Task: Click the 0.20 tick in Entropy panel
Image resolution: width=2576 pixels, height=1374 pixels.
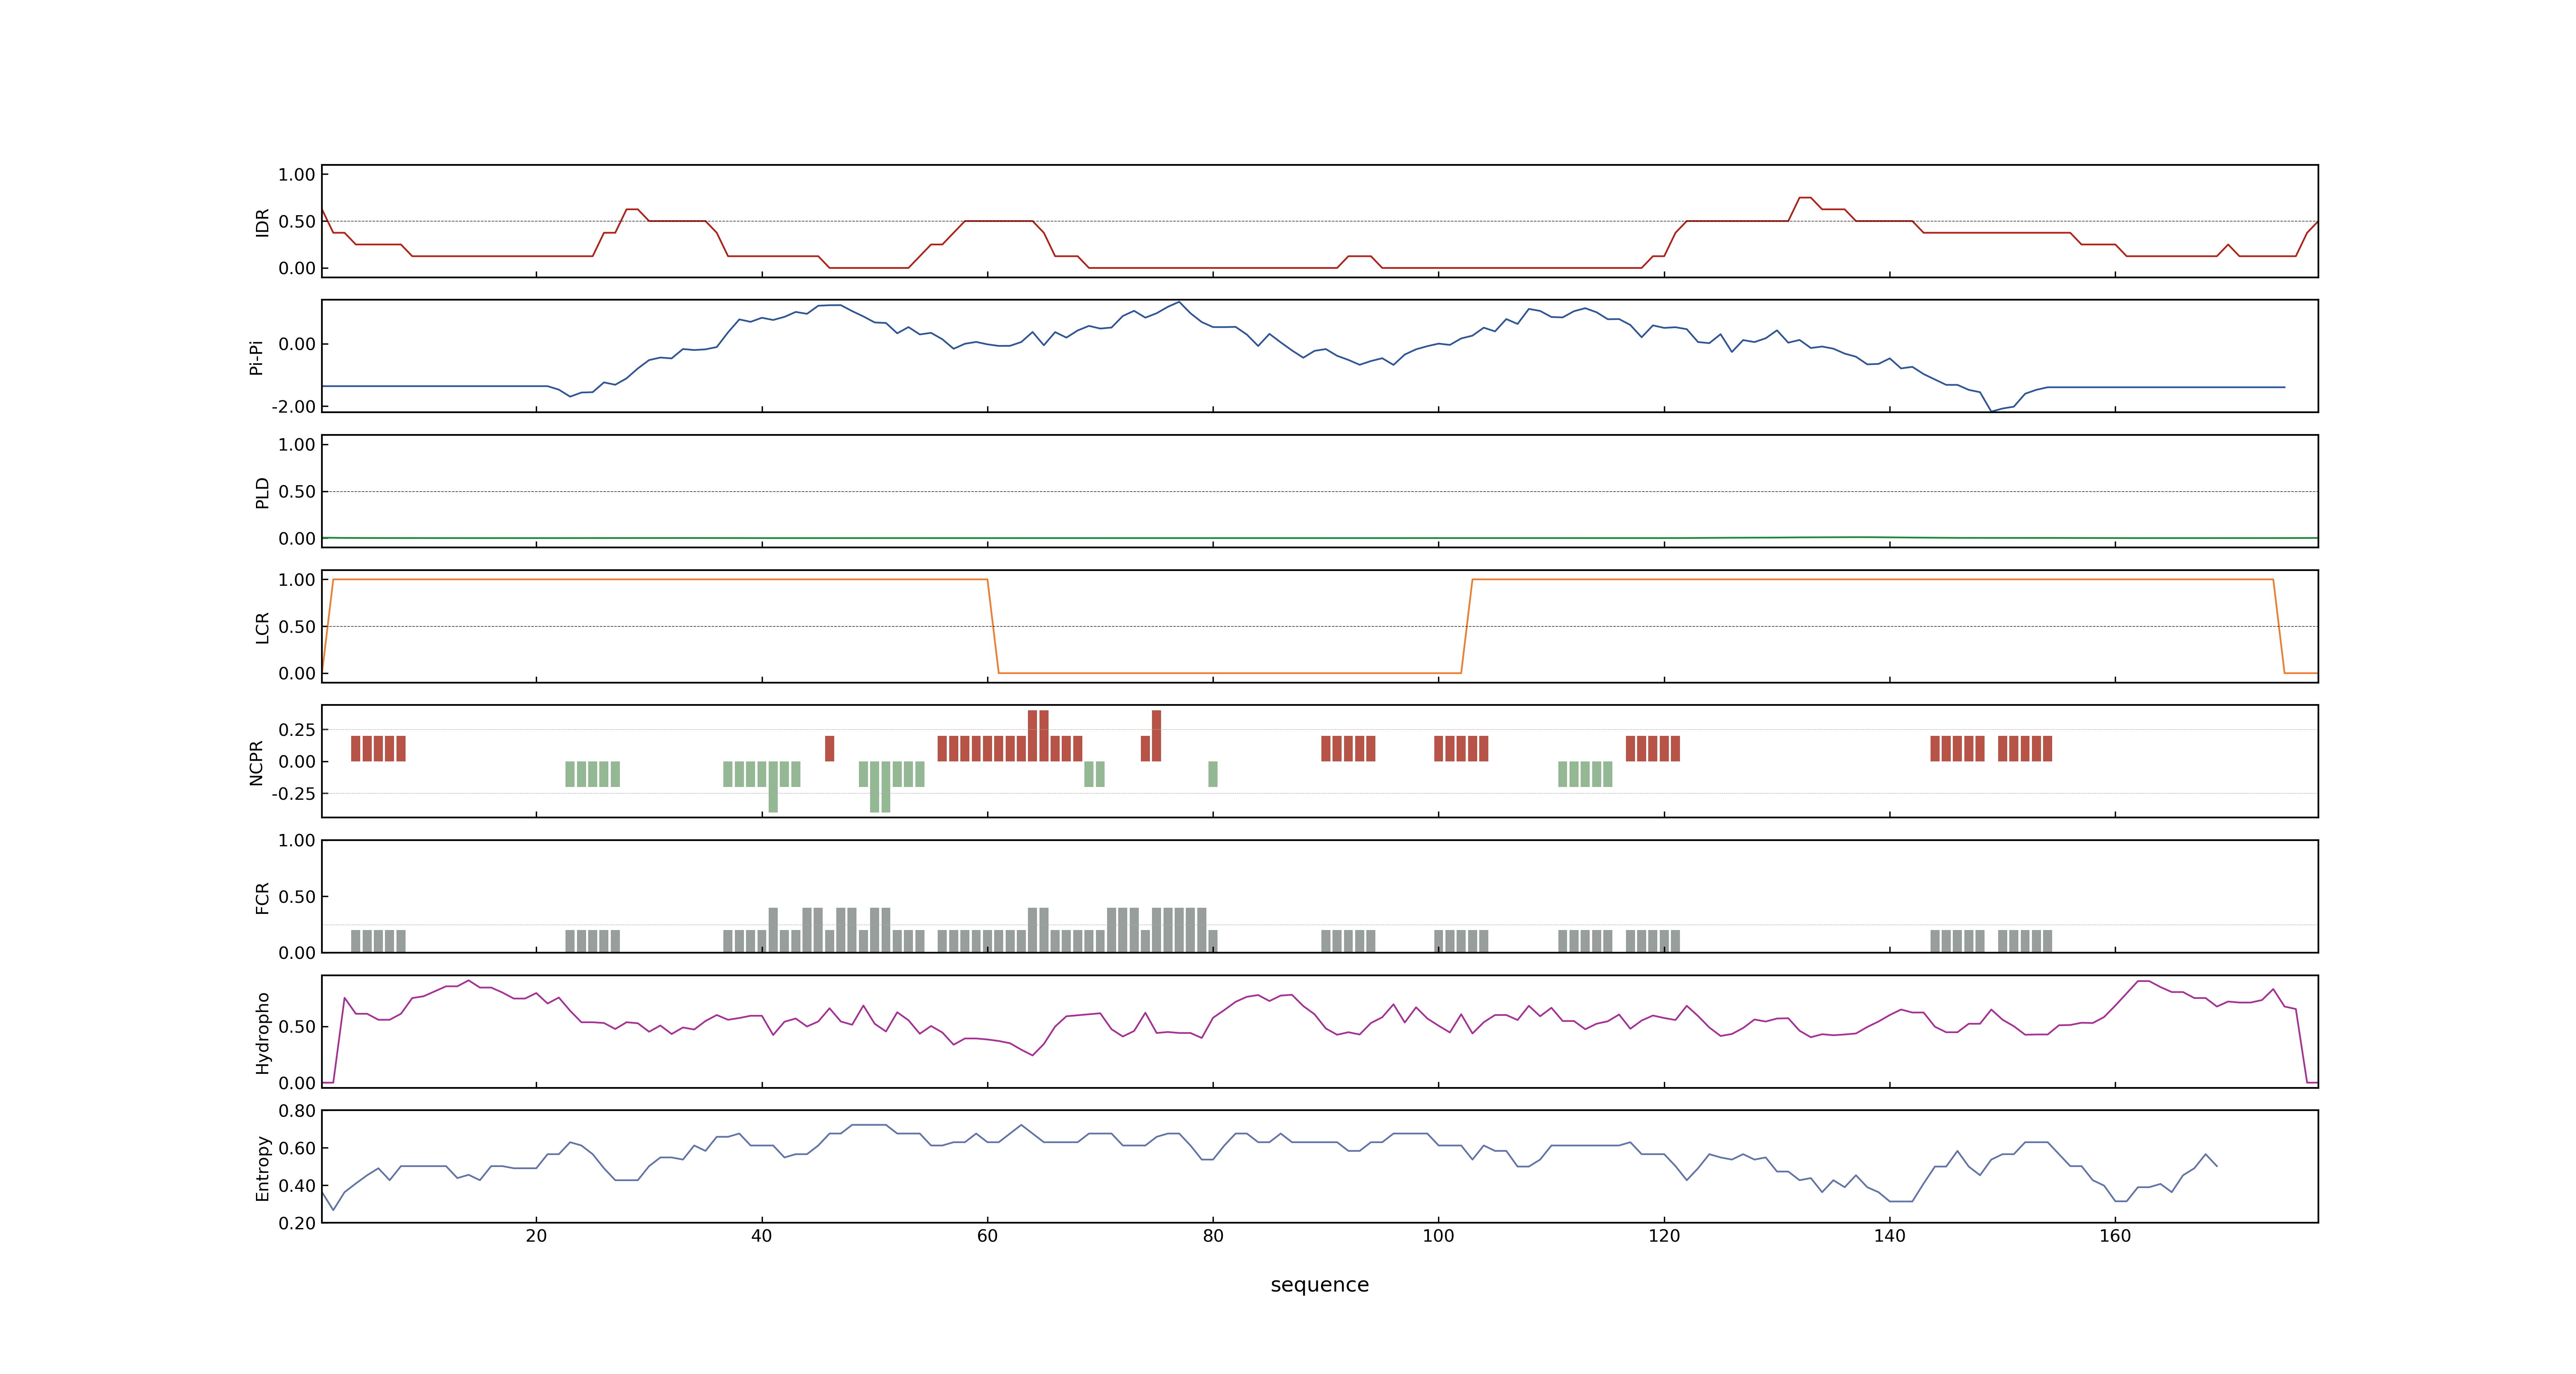Action: (x=297, y=1223)
